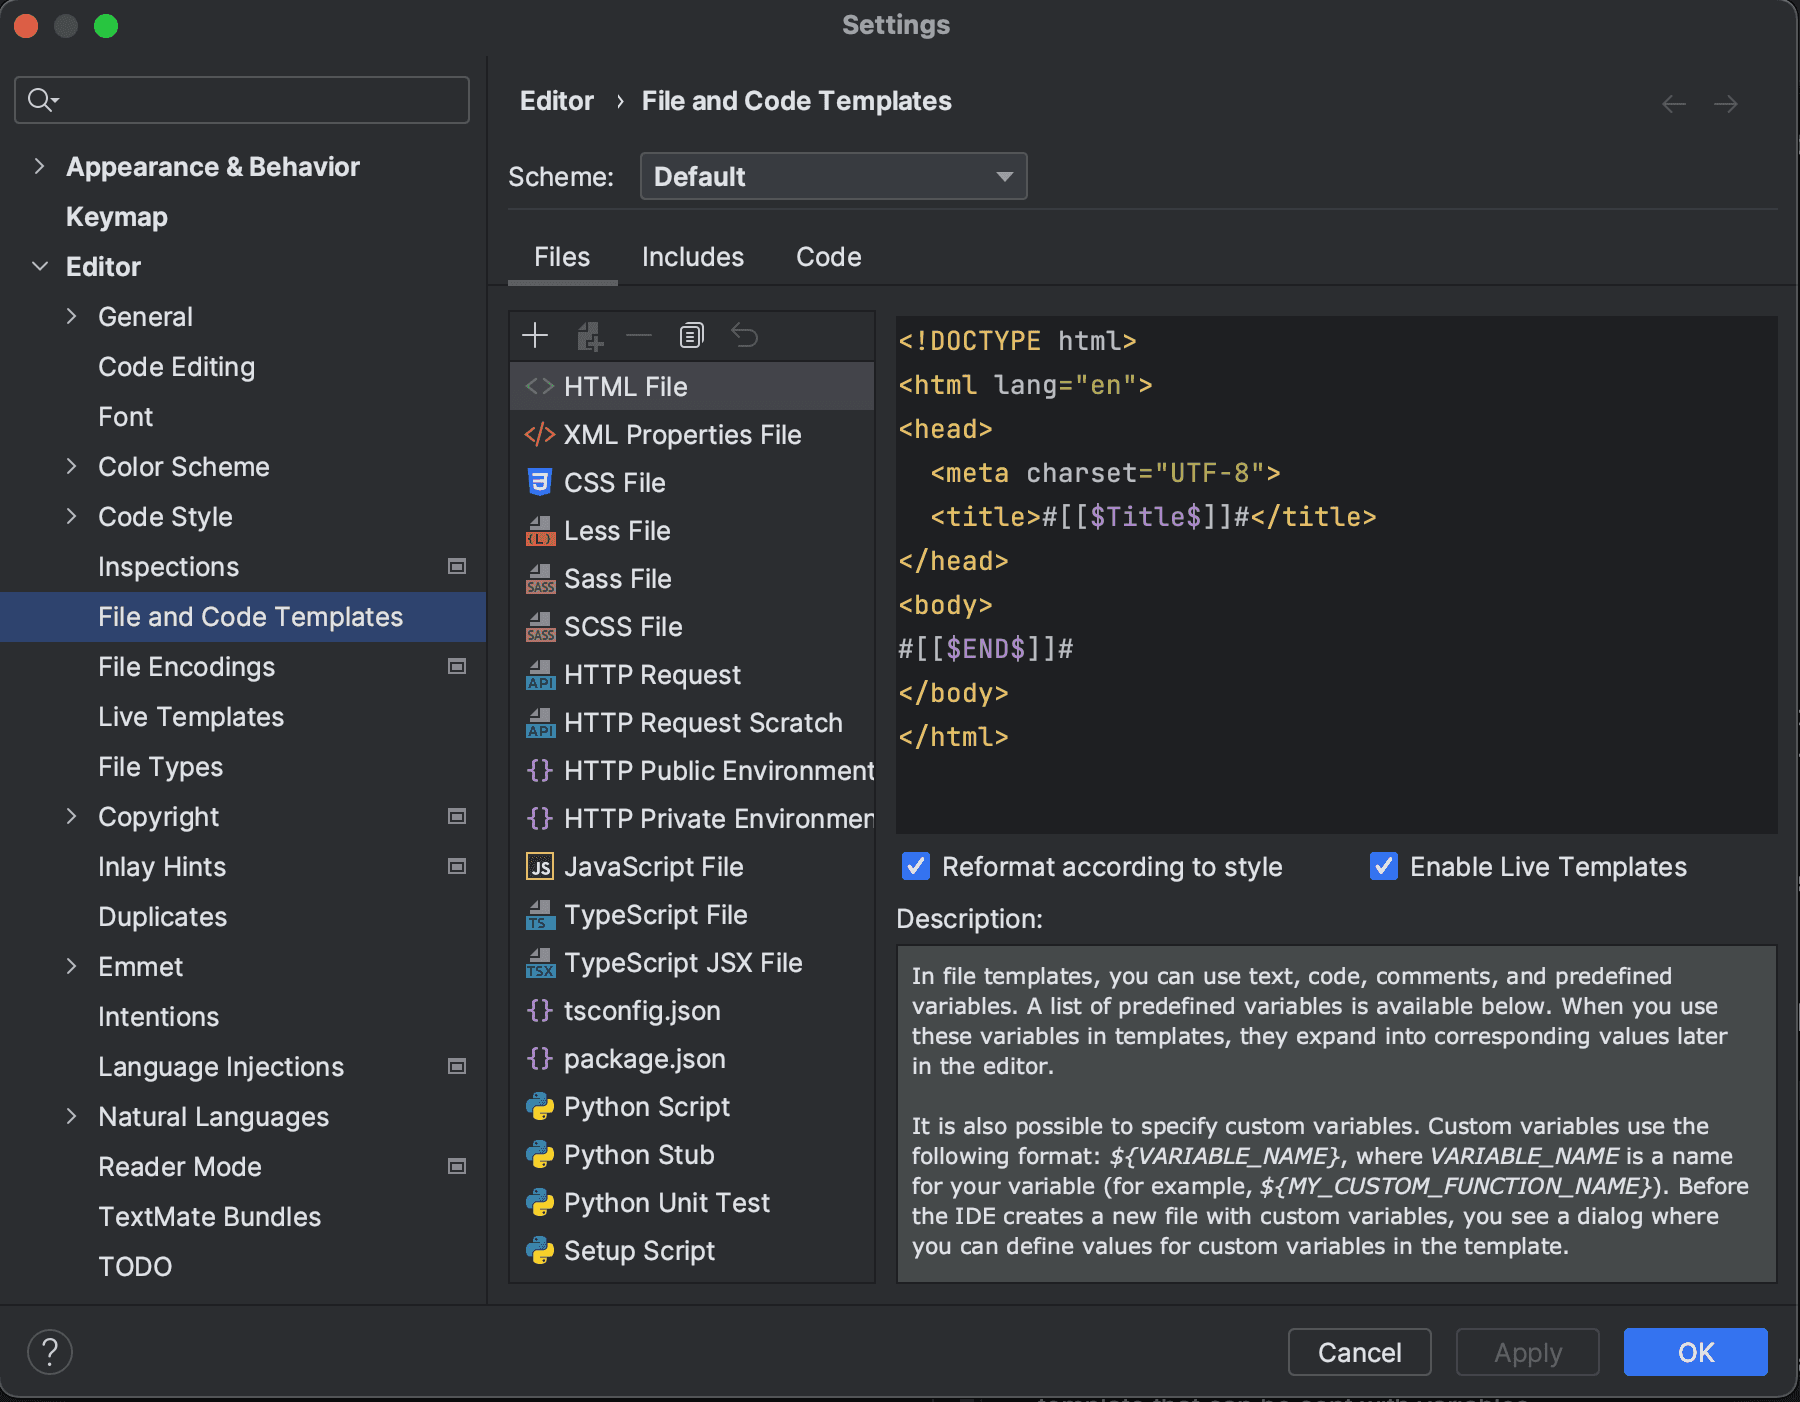Navigate forward using the right arrow
The height and width of the screenshot is (1402, 1800).
(1726, 103)
